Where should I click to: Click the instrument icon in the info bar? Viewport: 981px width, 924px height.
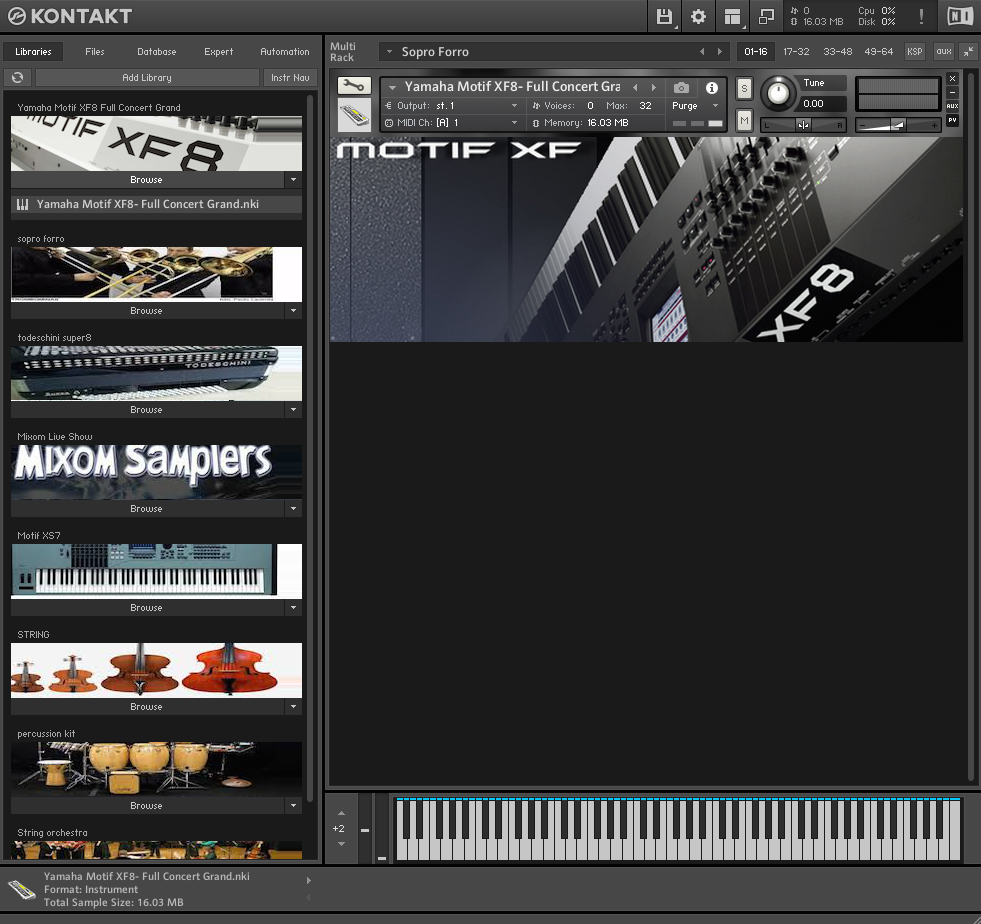pos(22,889)
